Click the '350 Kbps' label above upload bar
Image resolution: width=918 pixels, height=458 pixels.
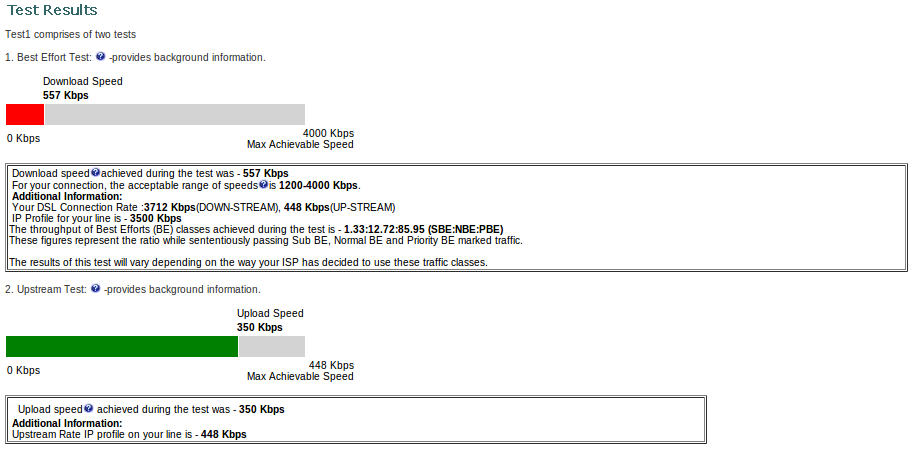(x=260, y=327)
